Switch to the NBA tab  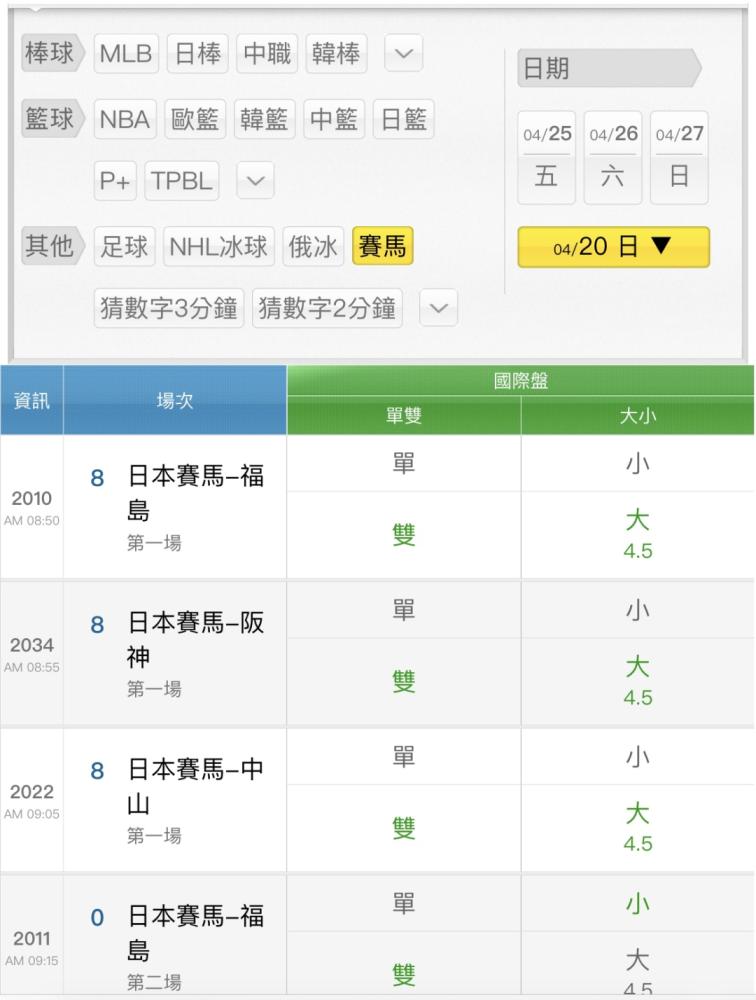pyautogui.click(x=124, y=120)
